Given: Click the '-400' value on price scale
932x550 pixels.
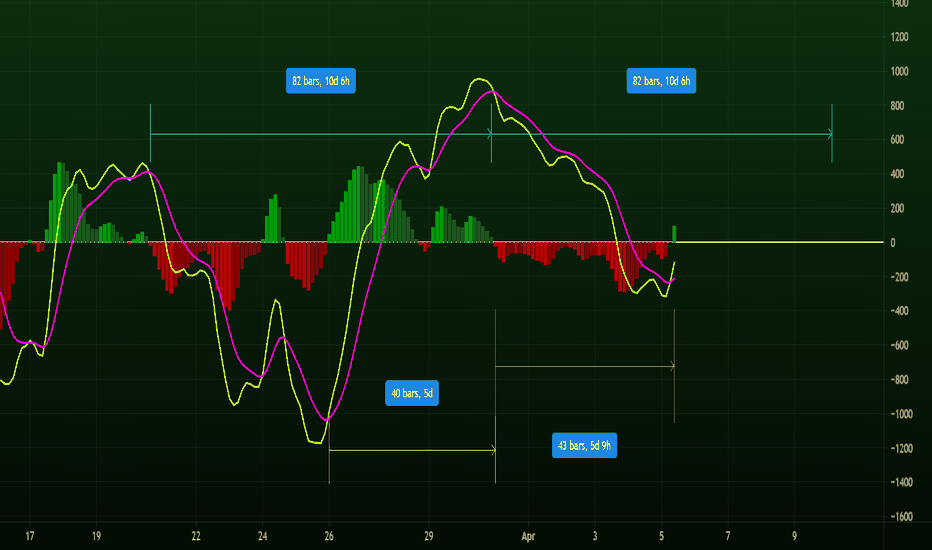Looking at the screenshot, I should [899, 311].
